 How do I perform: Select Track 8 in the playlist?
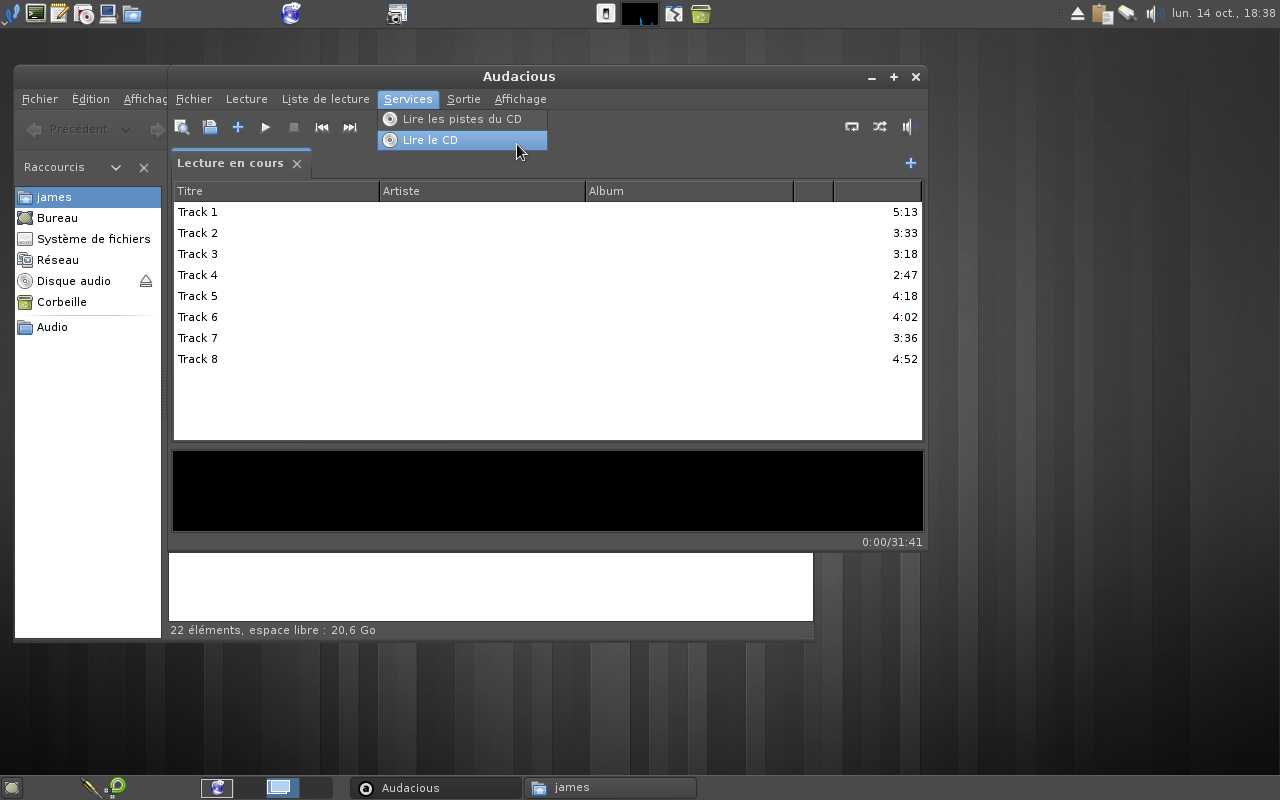click(548, 359)
